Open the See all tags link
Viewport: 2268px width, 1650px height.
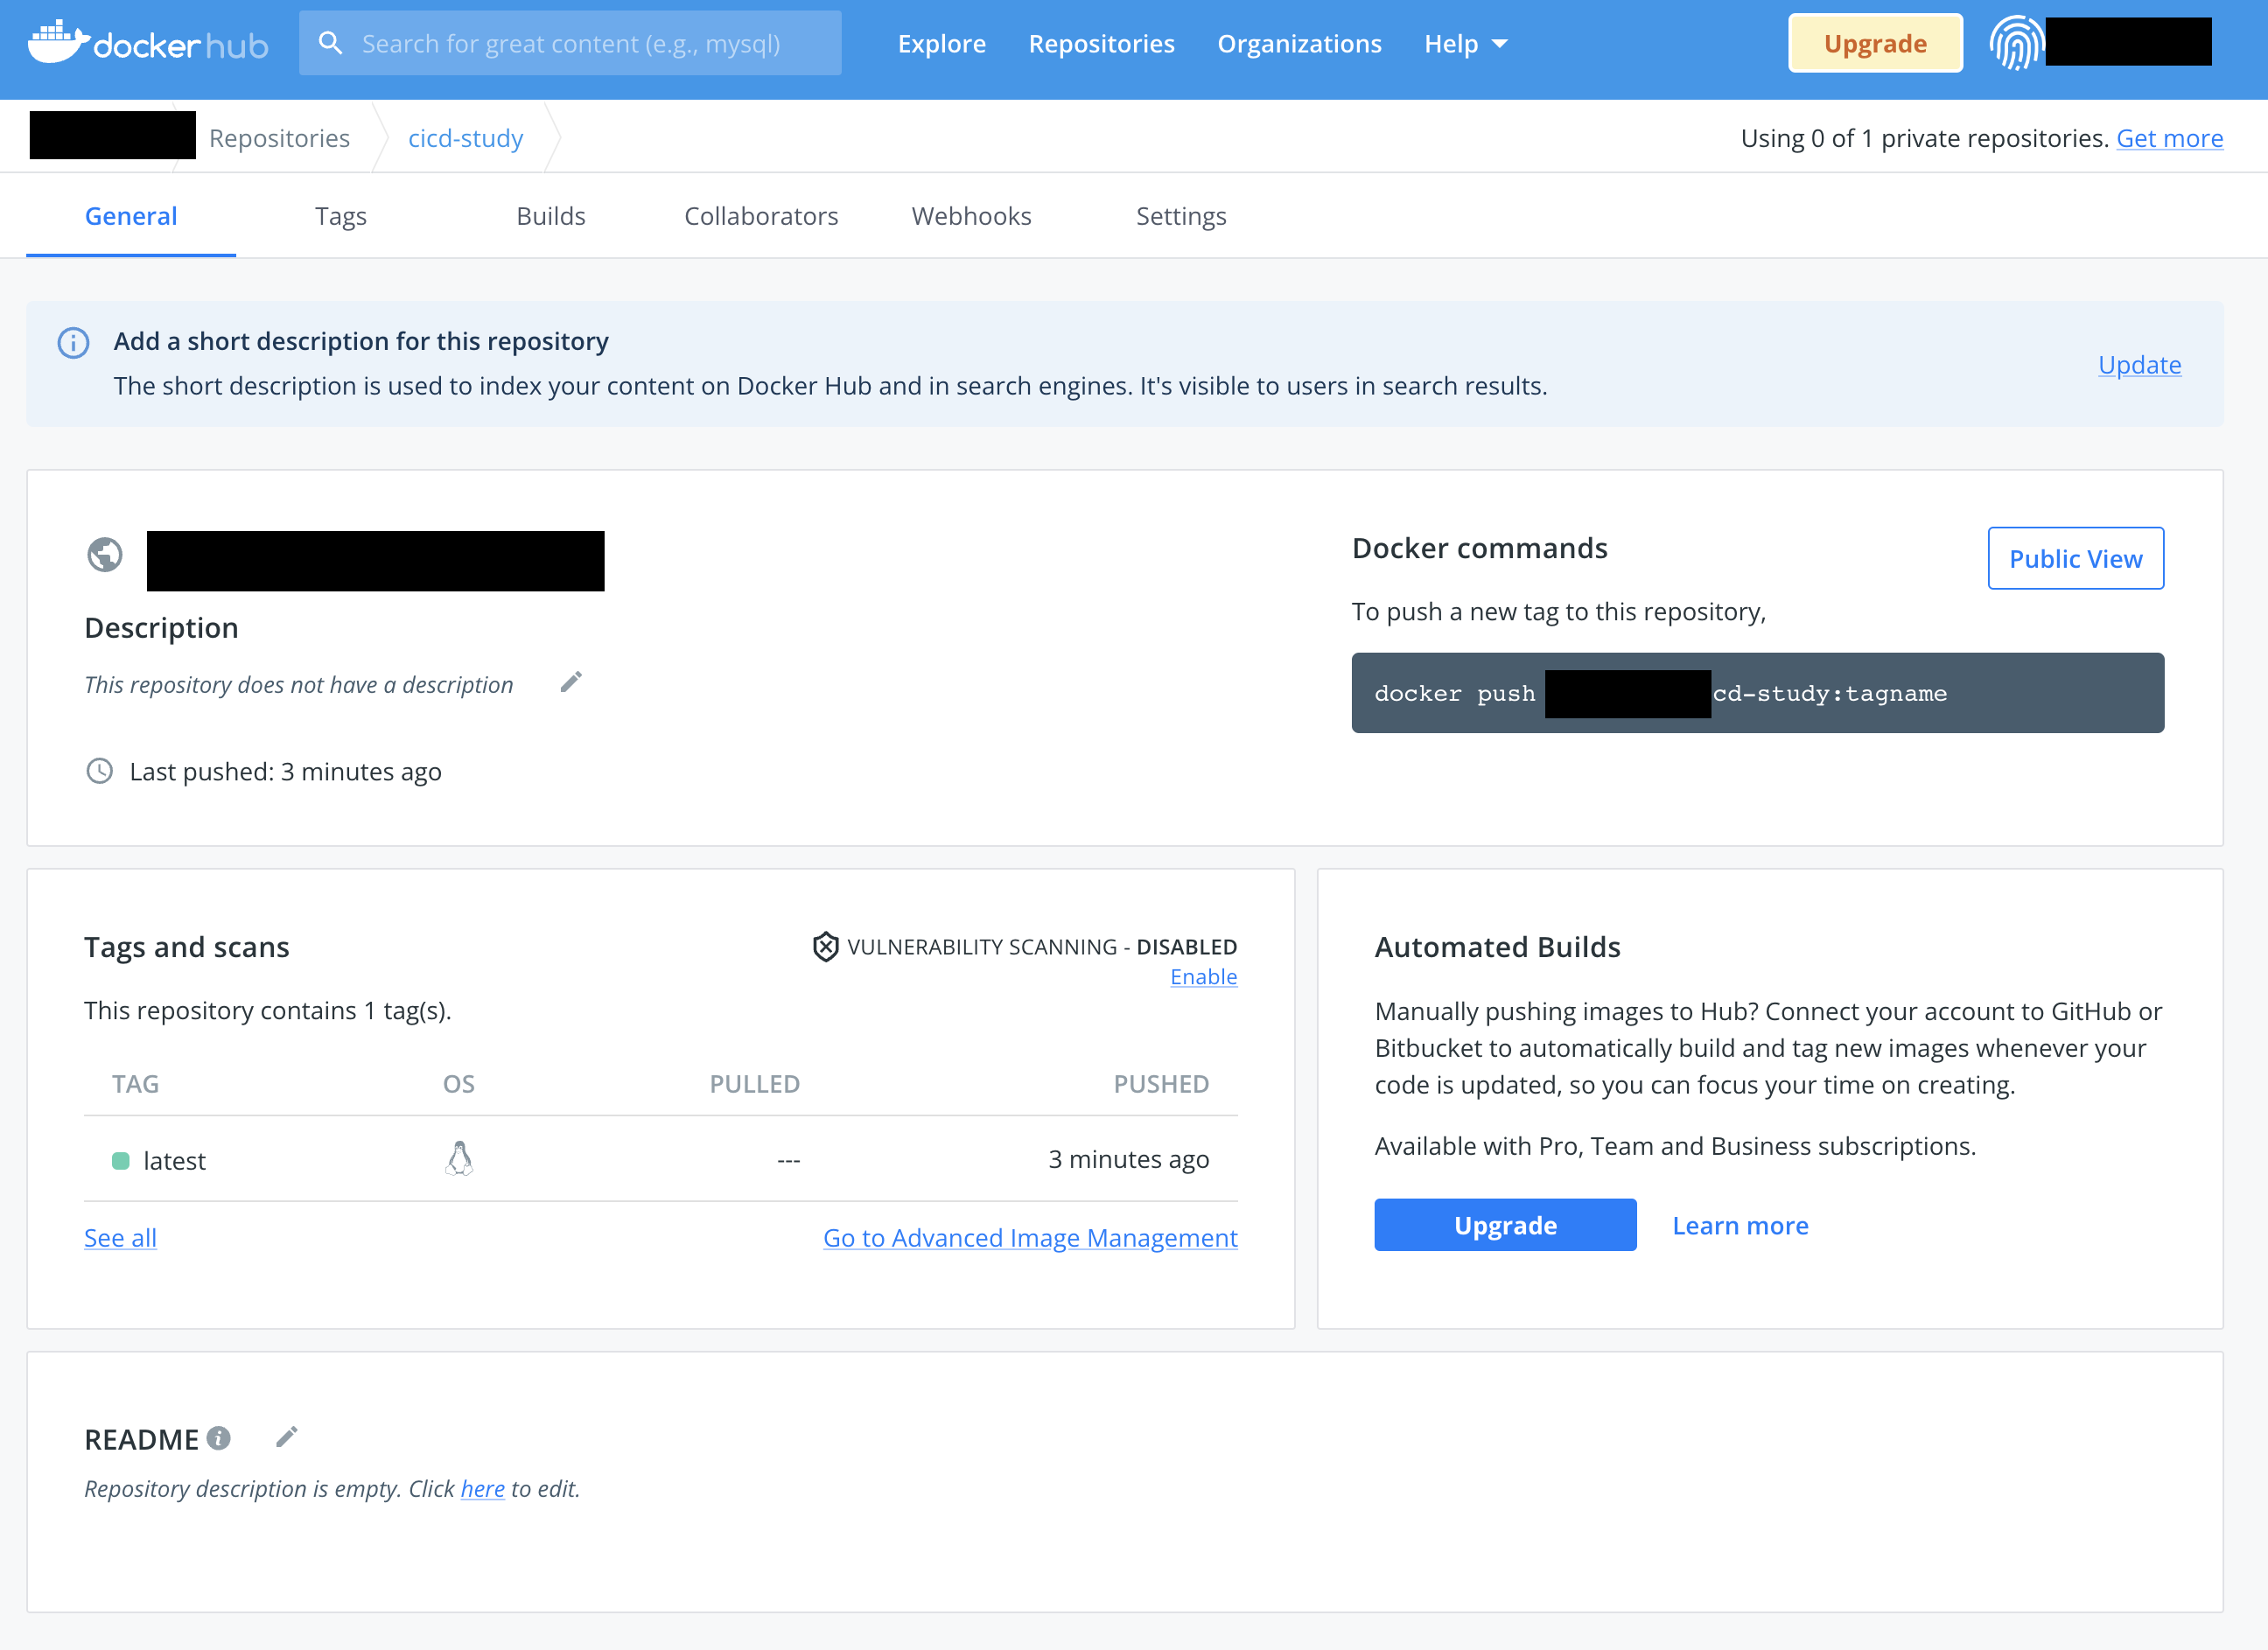click(120, 1238)
